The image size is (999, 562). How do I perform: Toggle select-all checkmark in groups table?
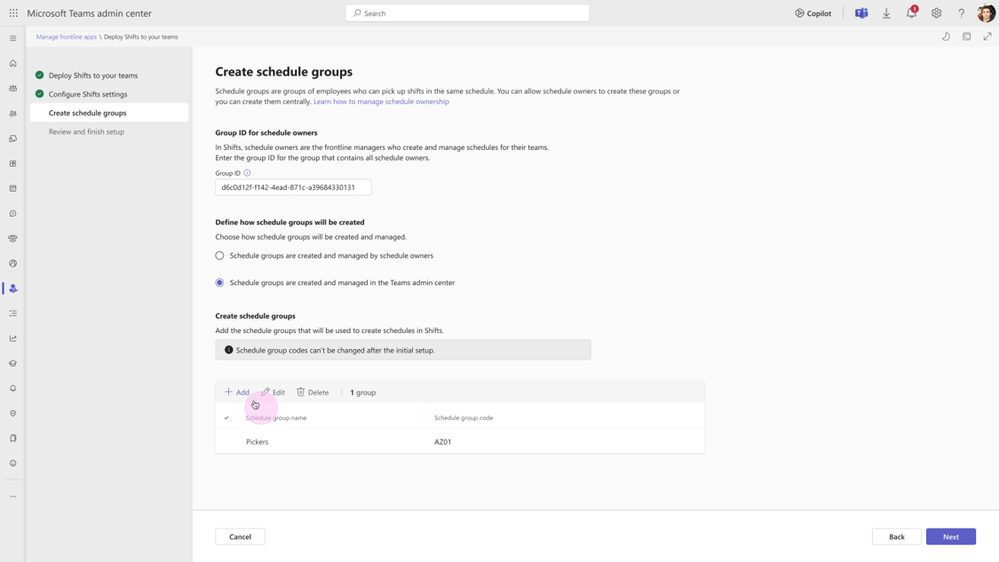coord(226,418)
